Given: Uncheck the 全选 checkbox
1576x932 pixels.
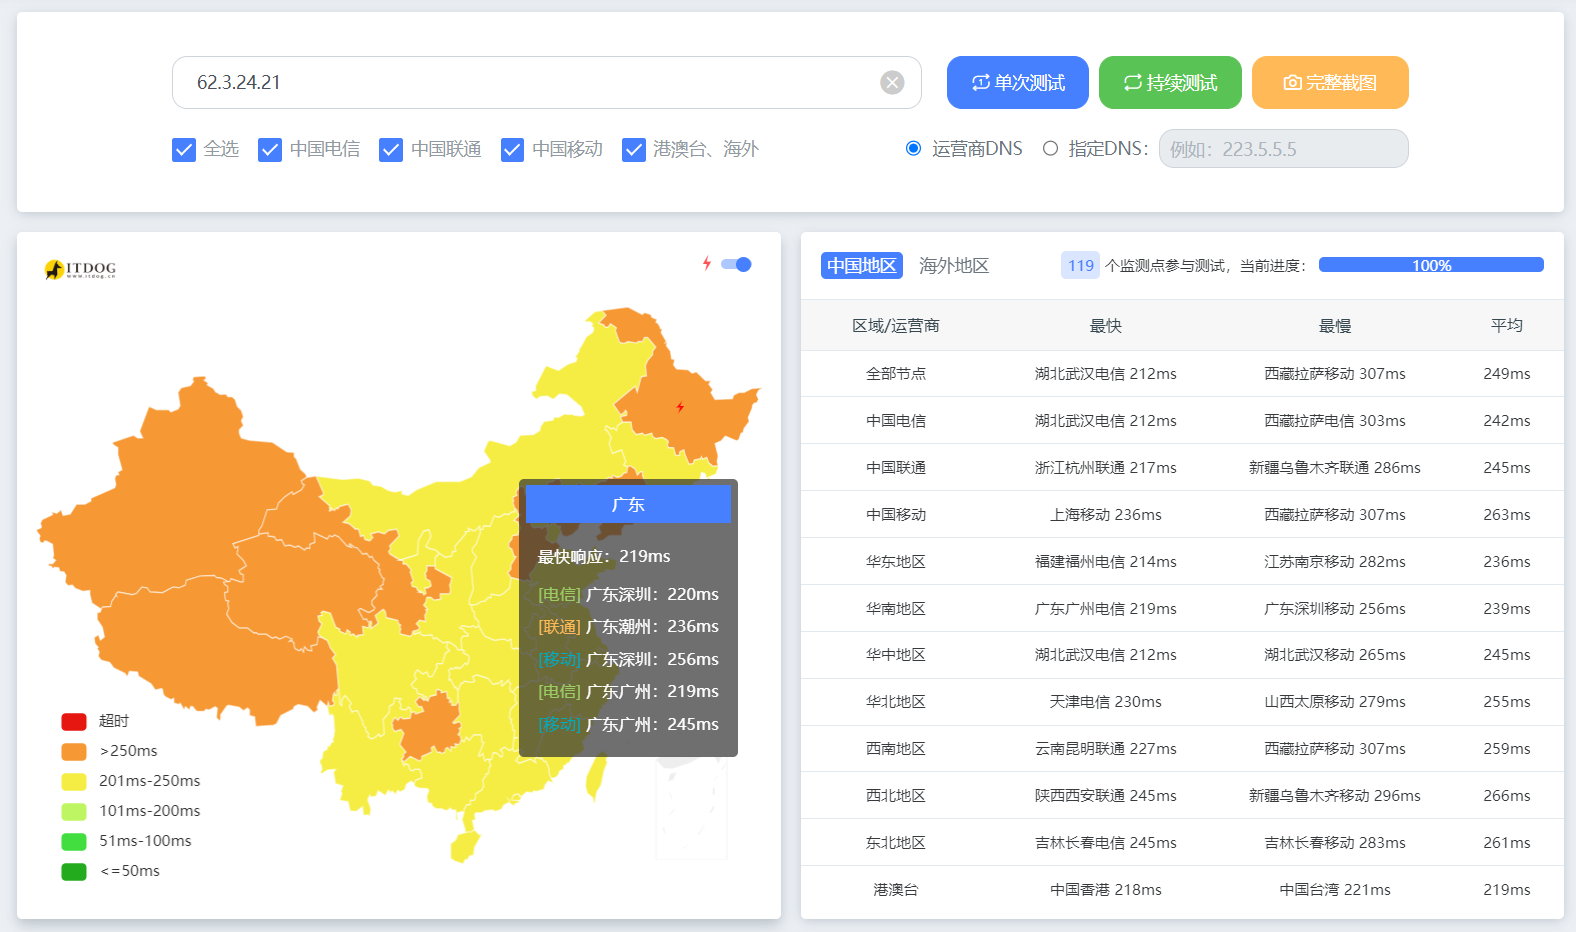Looking at the screenshot, I should tap(184, 150).
